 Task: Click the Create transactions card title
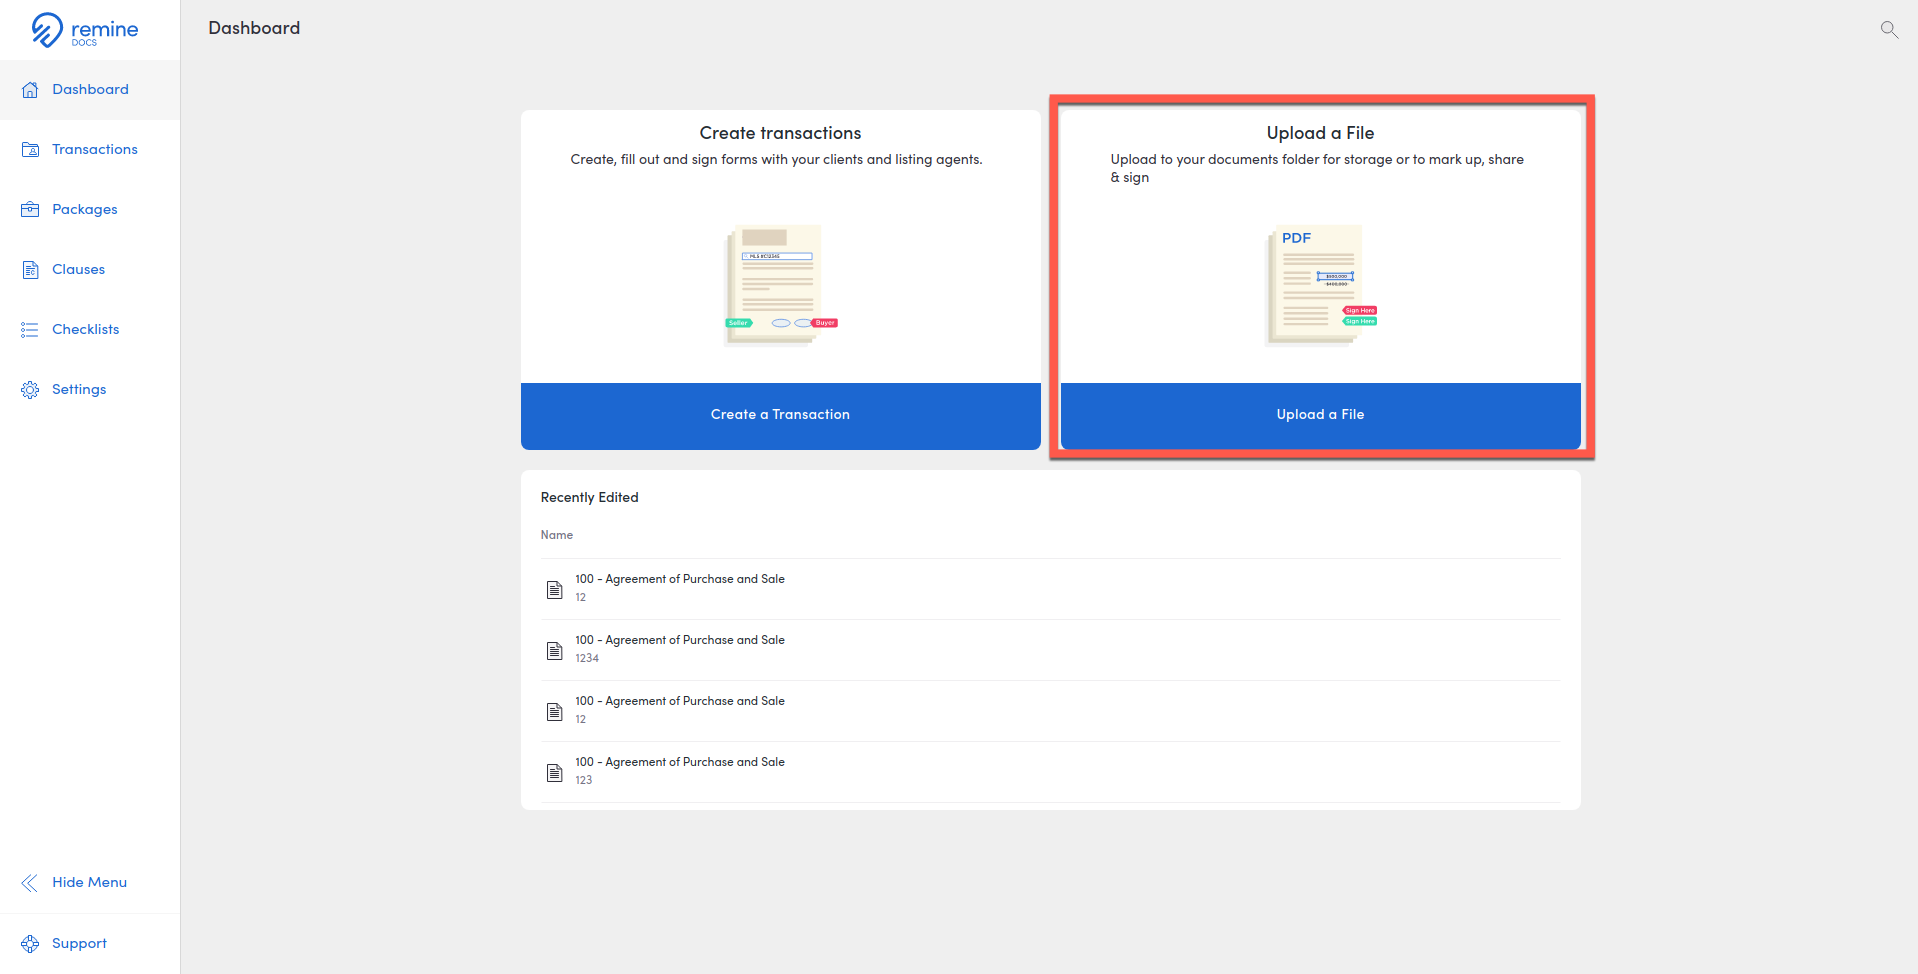(781, 133)
